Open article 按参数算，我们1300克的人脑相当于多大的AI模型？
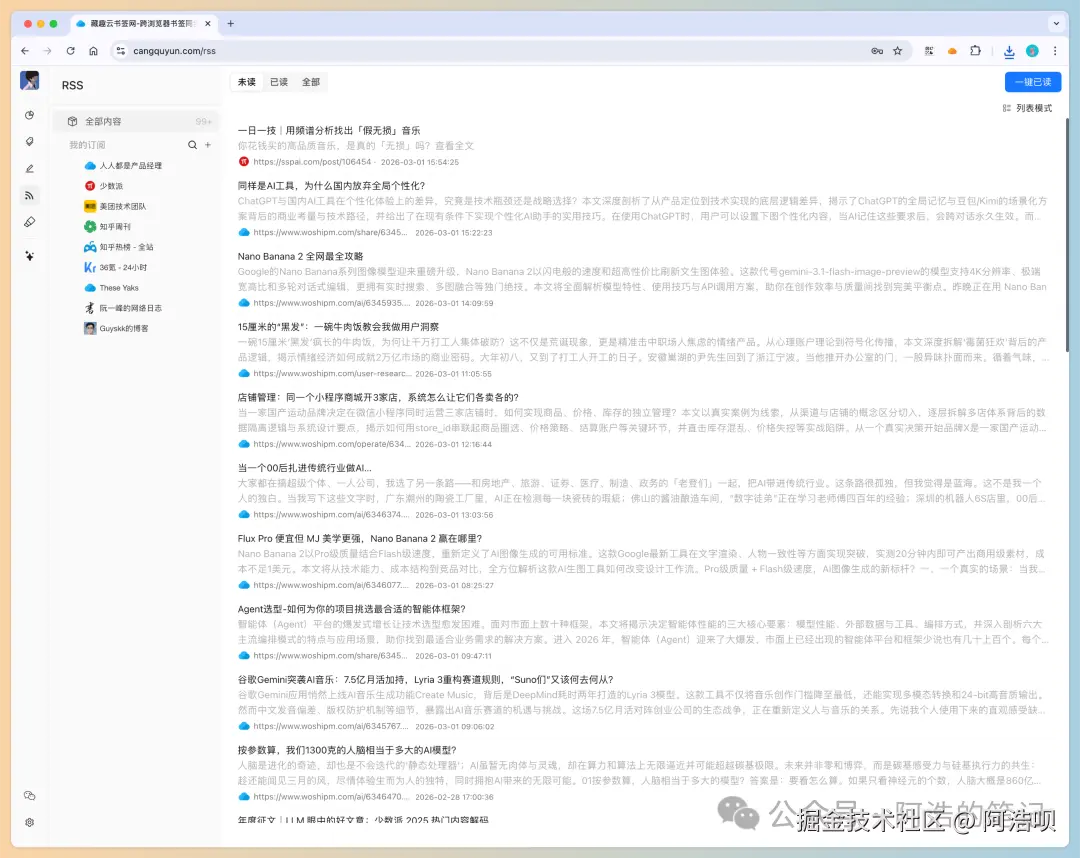The height and width of the screenshot is (858, 1080). [346, 750]
